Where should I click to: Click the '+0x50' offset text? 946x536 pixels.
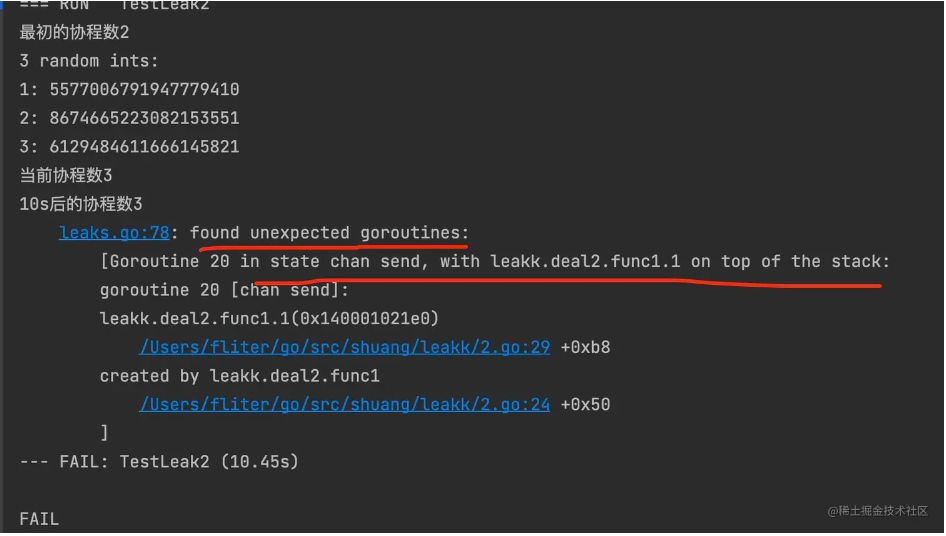pyautogui.click(x=585, y=405)
